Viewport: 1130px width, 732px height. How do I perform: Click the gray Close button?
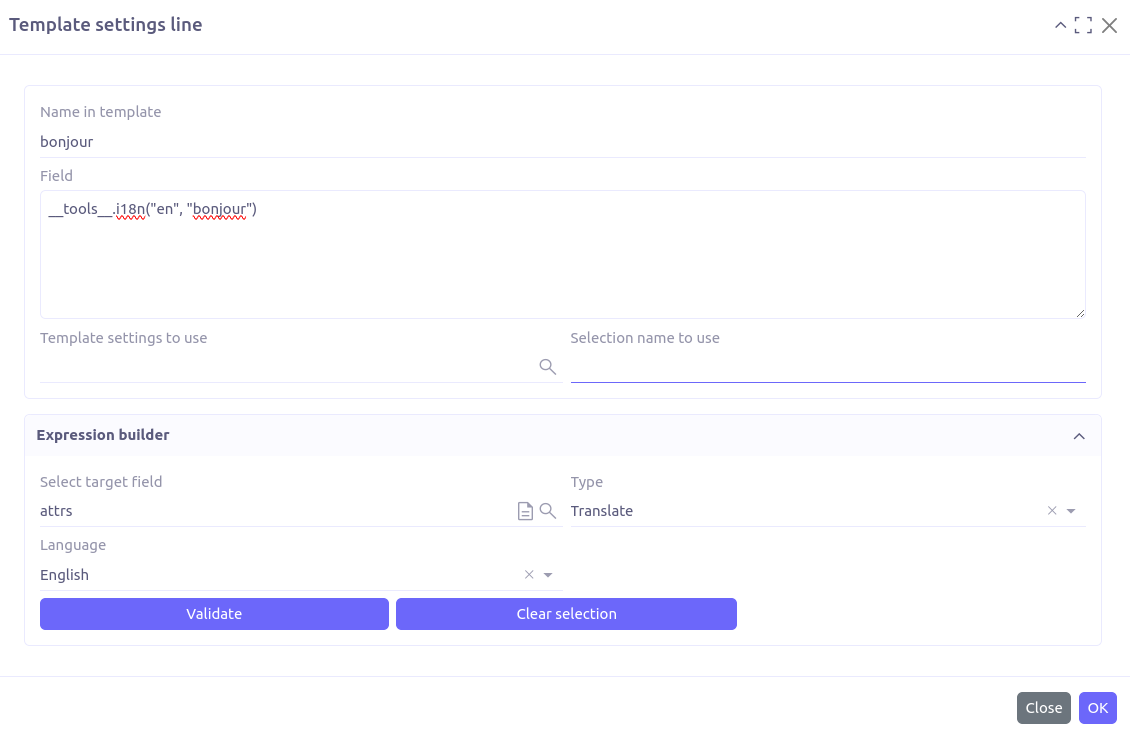(1043, 708)
